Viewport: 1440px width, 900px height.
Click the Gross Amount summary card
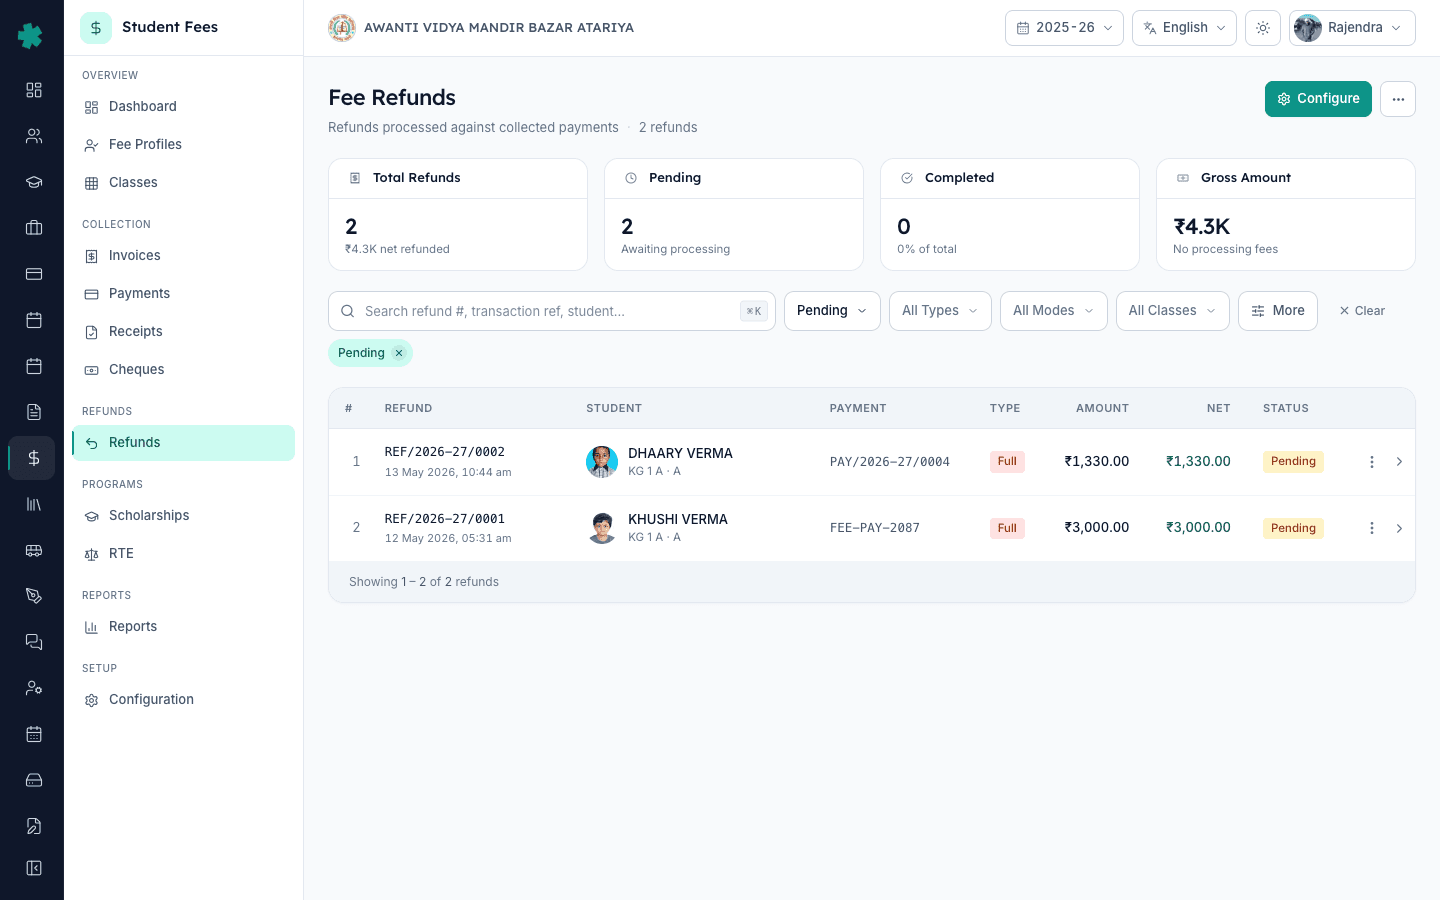(x=1286, y=214)
